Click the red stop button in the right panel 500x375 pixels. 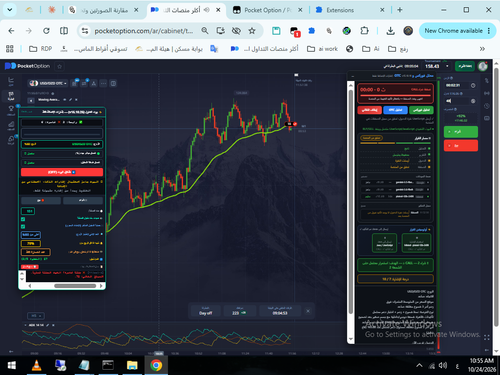[x=369, y=110]
